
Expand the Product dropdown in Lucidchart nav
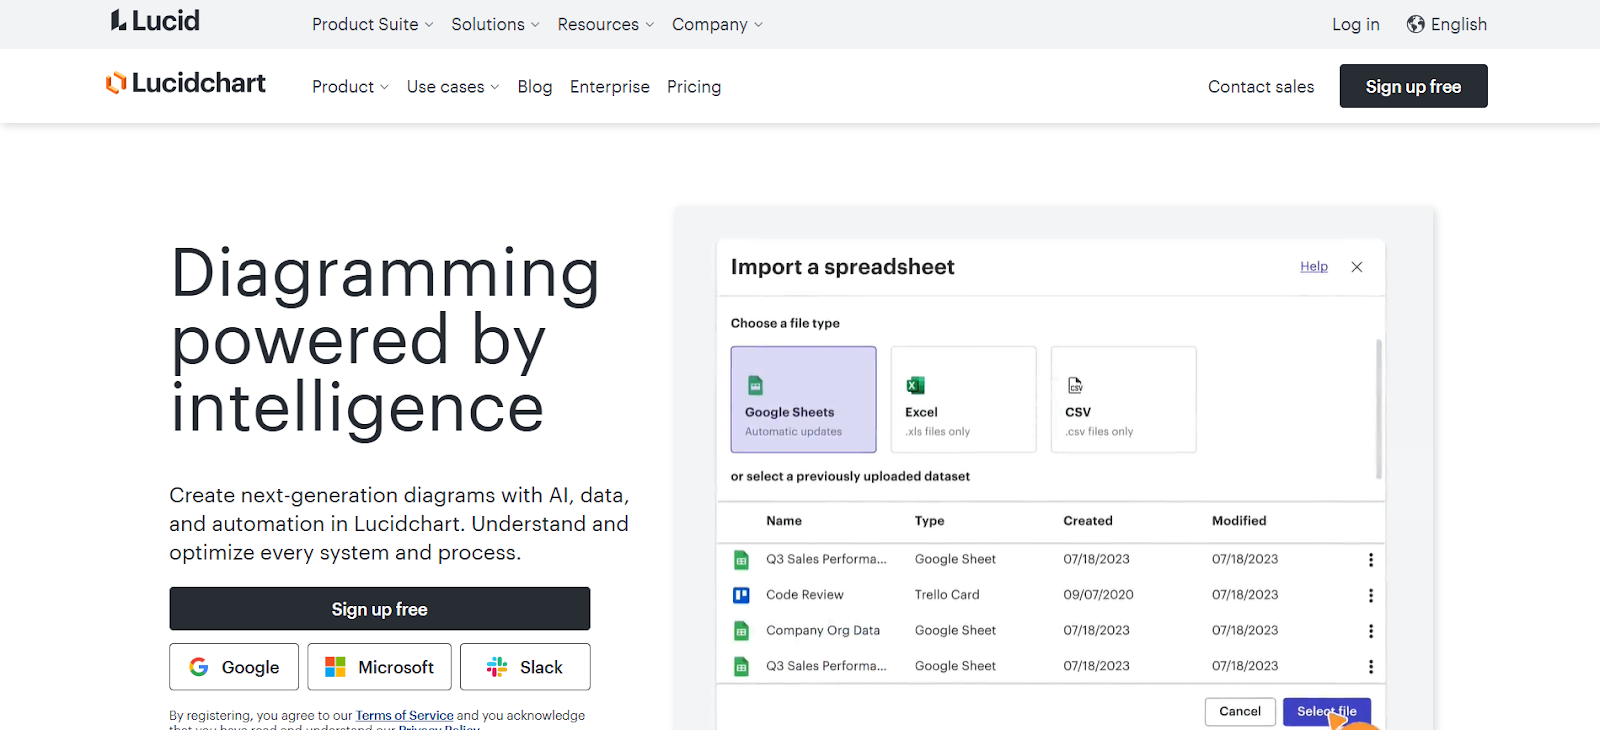(350, 87)
